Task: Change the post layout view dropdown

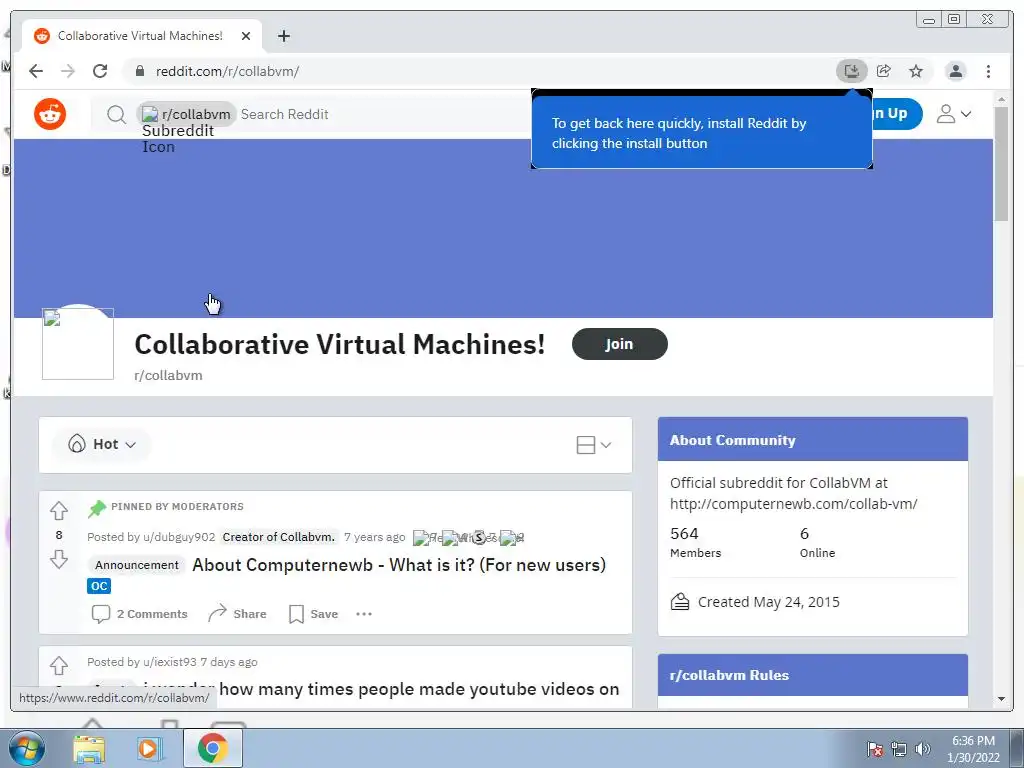Action: click(x=594, y=445)
